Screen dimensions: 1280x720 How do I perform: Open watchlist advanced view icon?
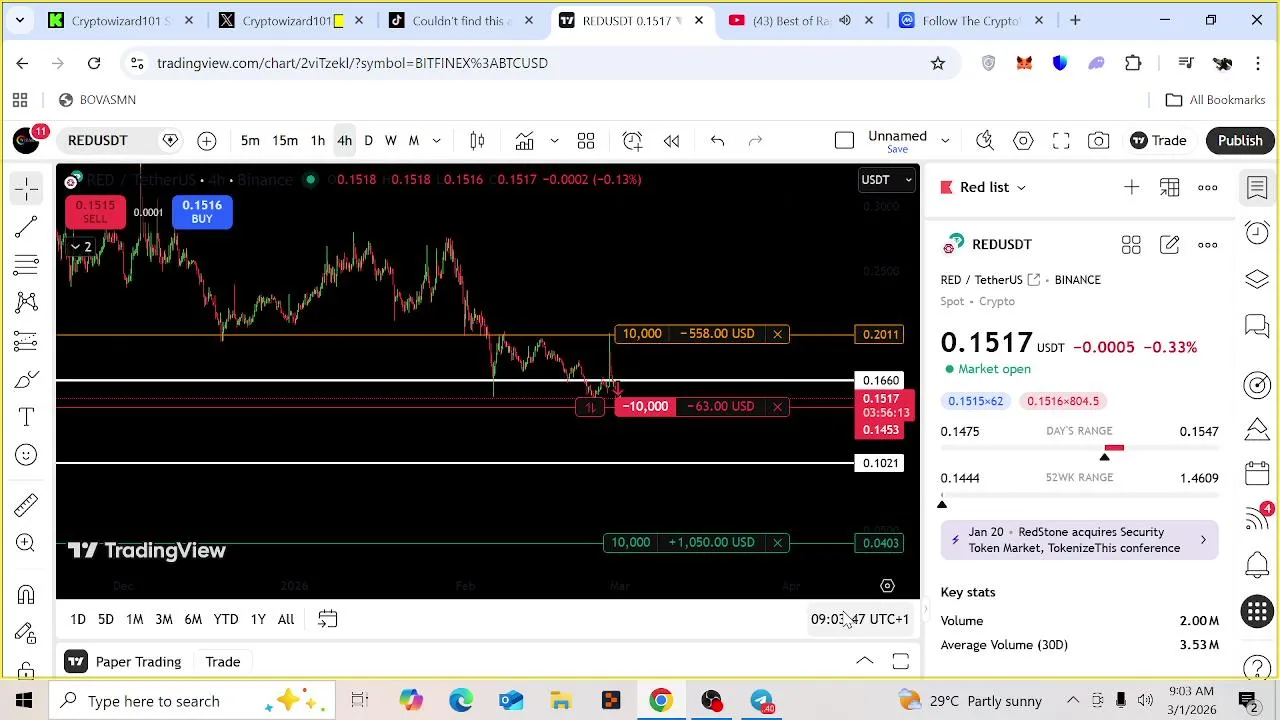(1169, 188)
